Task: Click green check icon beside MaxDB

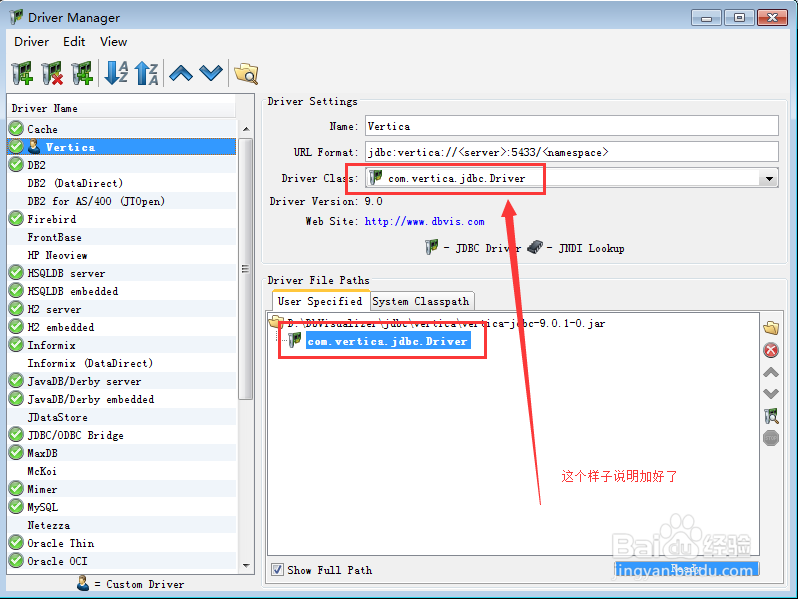Action: [x=16, y=452]
